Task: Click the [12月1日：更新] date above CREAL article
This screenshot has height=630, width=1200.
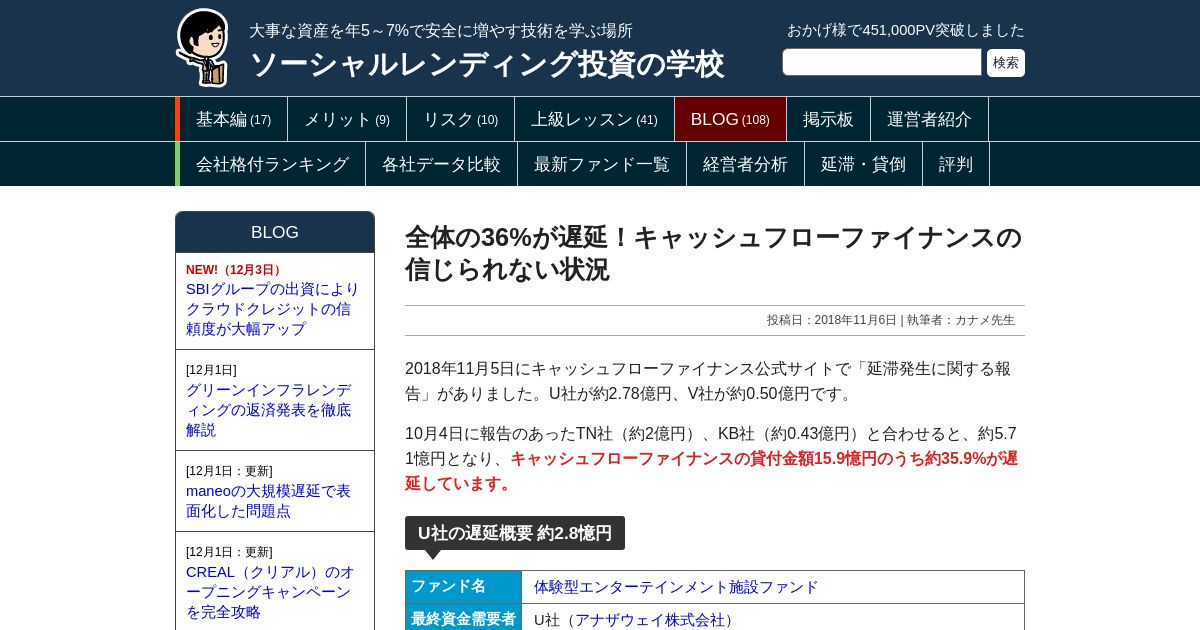Action: pos(229,552)
